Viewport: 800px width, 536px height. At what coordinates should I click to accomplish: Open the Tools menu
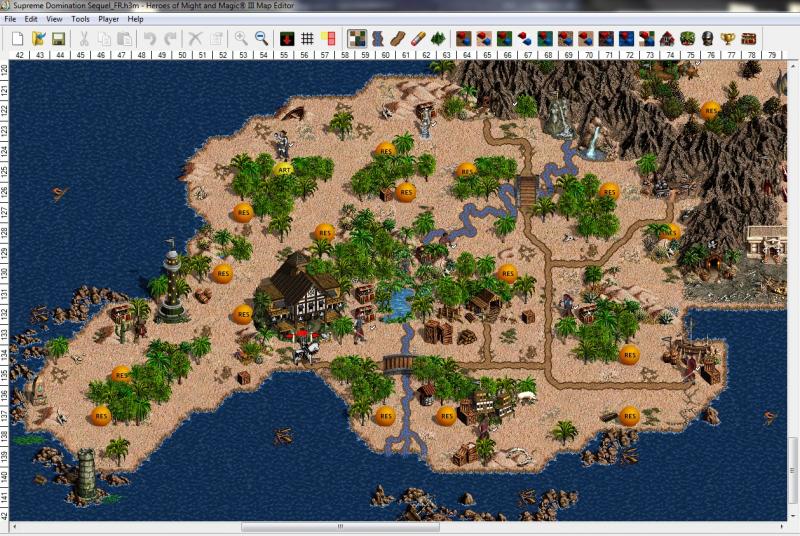(80, 19)
